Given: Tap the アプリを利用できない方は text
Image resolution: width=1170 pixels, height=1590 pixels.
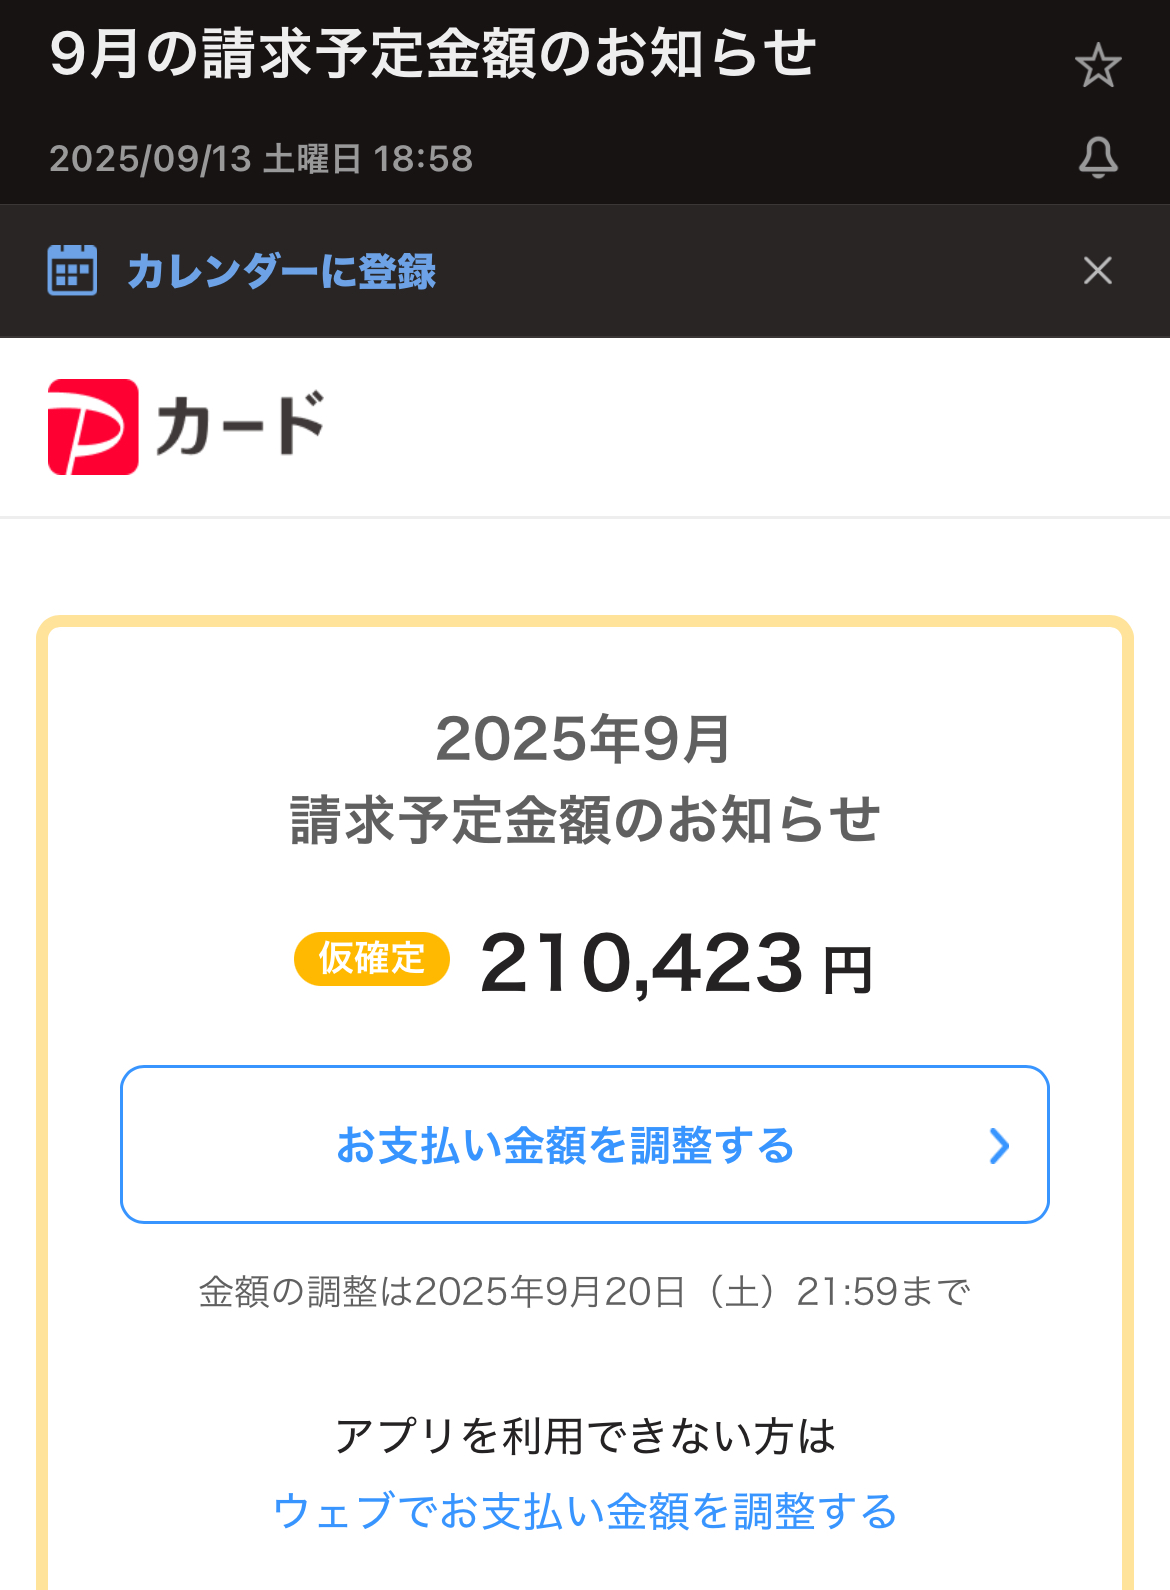Looking at the screenshot, I should tap(585, 1436).
